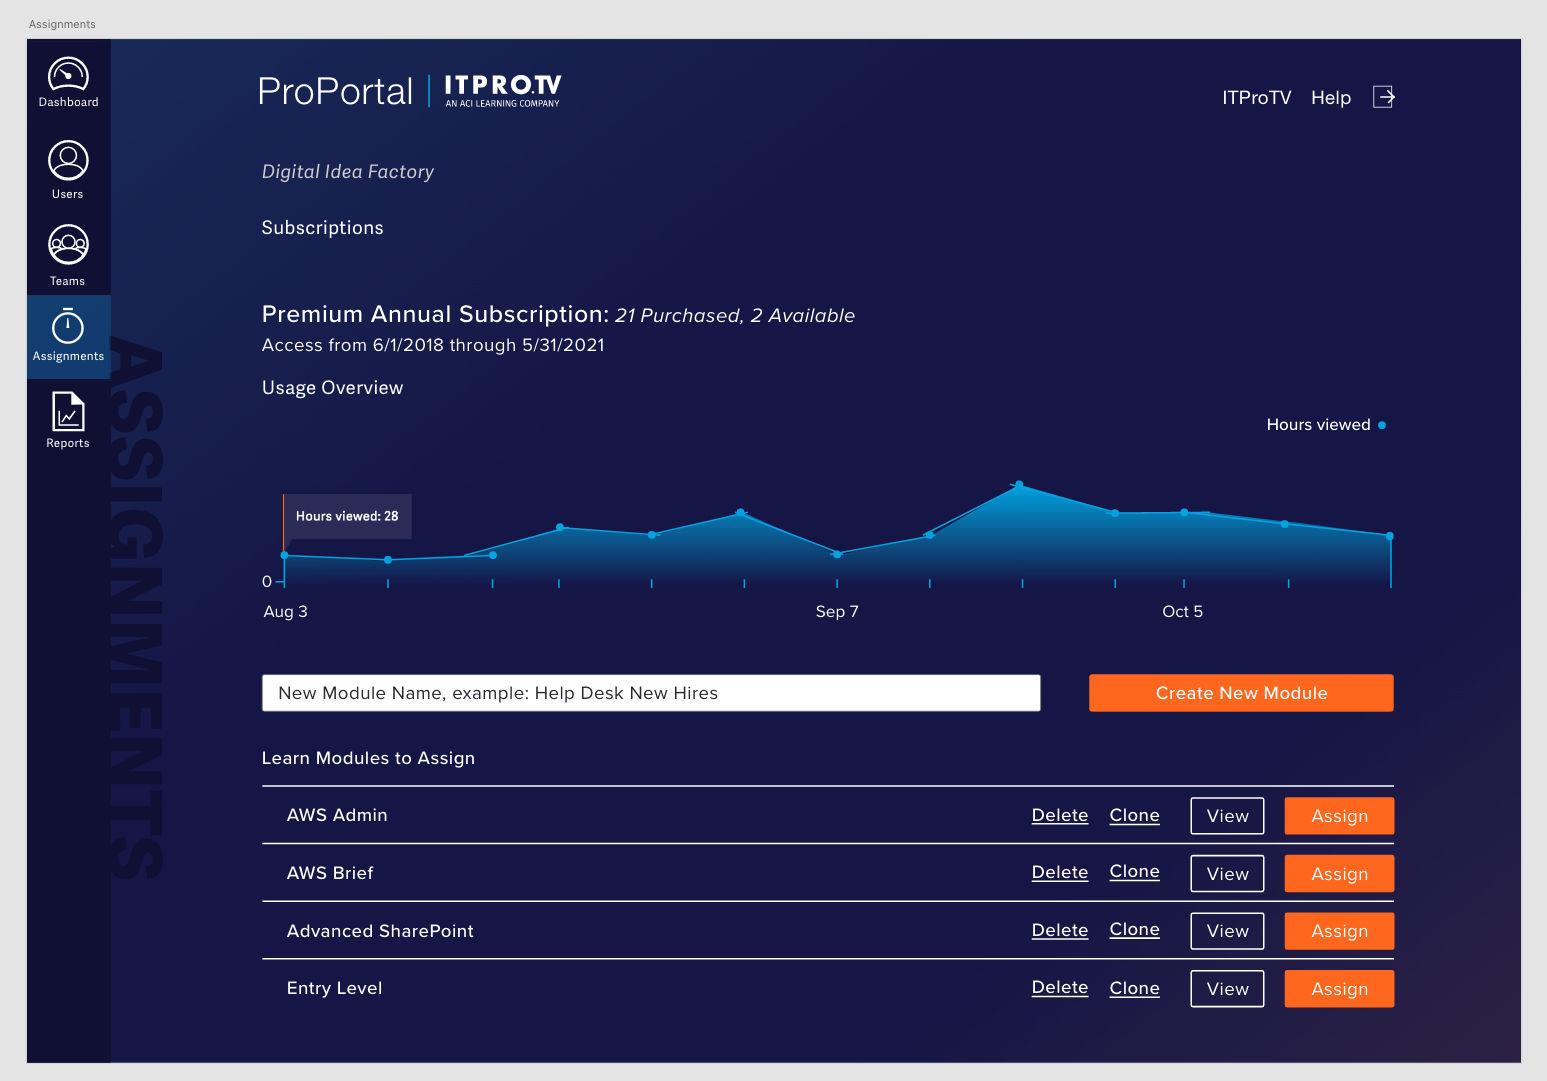Select the chart peak data point
Image resolution: width=1547 pixels, height=1081 pixels.
[x=1019, y=485]
